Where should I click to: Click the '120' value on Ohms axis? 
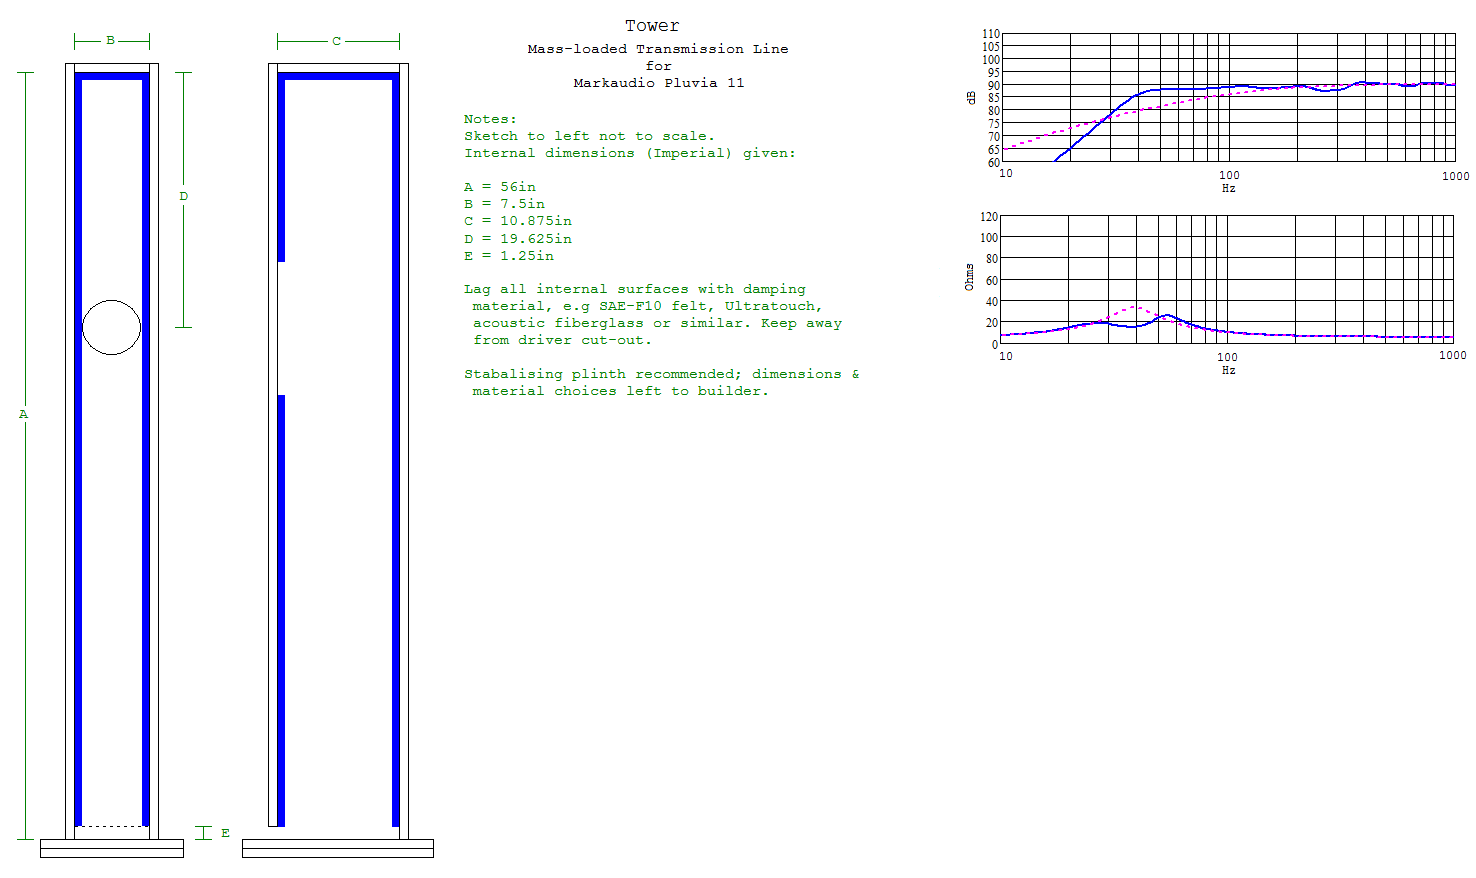(x=989, y=217)
